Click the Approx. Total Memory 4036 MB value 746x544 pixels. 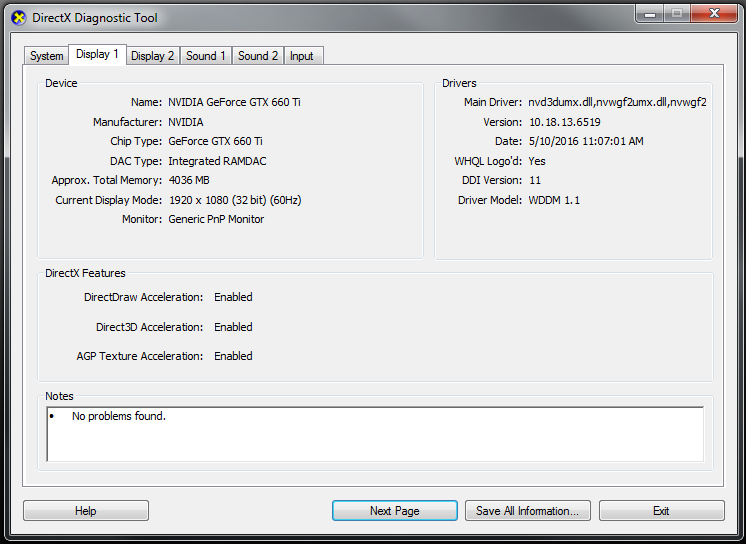pos(189,180)
